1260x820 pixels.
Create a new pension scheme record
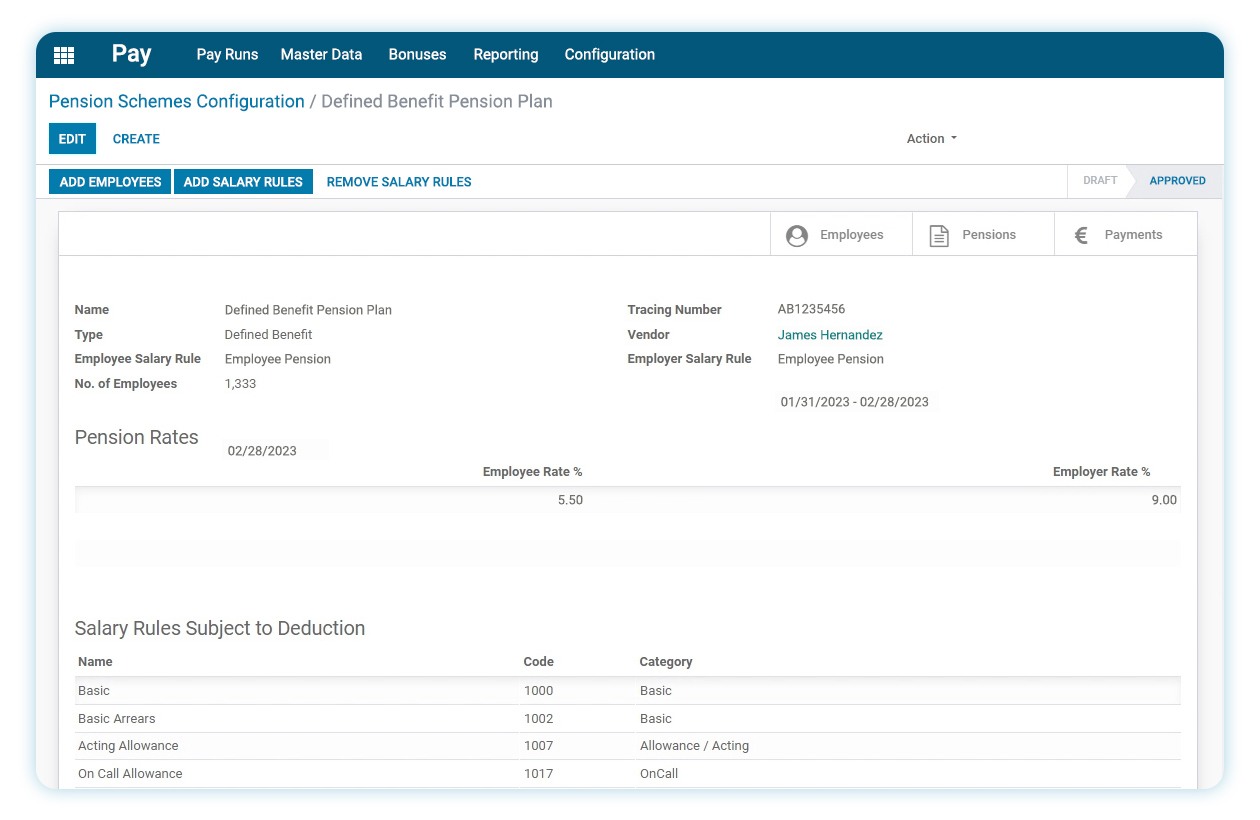pos(136,139)
